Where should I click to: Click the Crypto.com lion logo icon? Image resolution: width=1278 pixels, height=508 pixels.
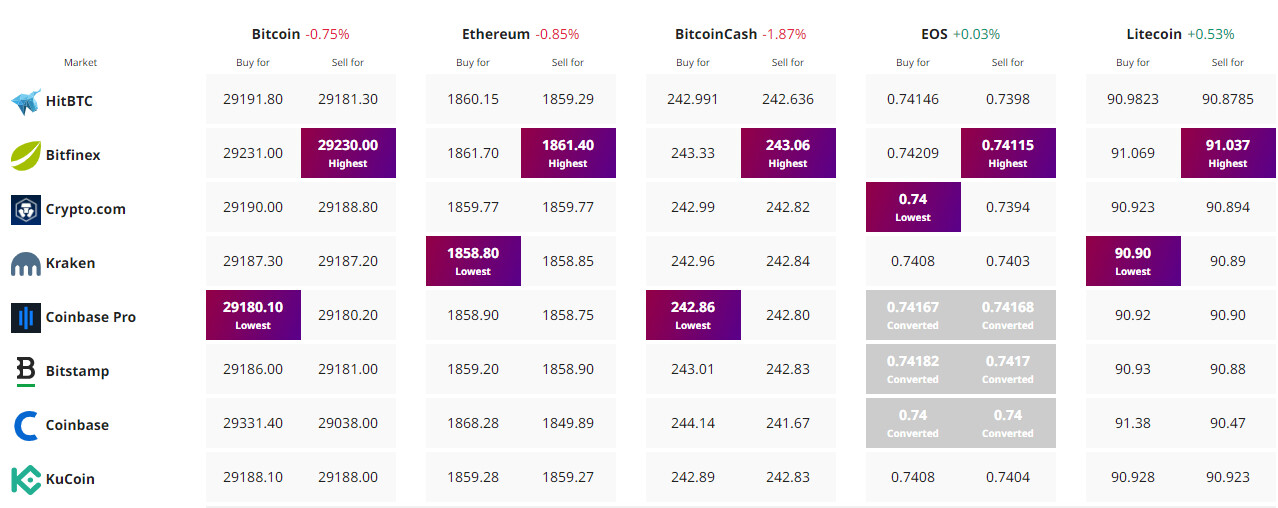[25, 209]
